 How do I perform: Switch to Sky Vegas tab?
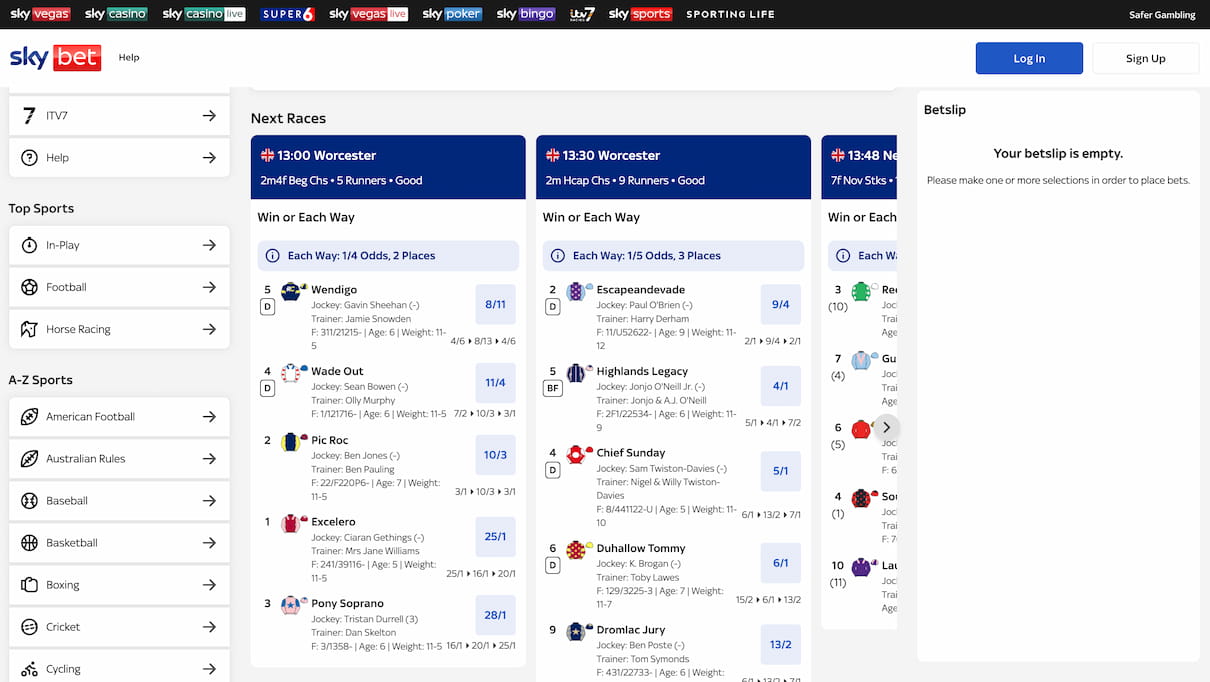point(40,14)
